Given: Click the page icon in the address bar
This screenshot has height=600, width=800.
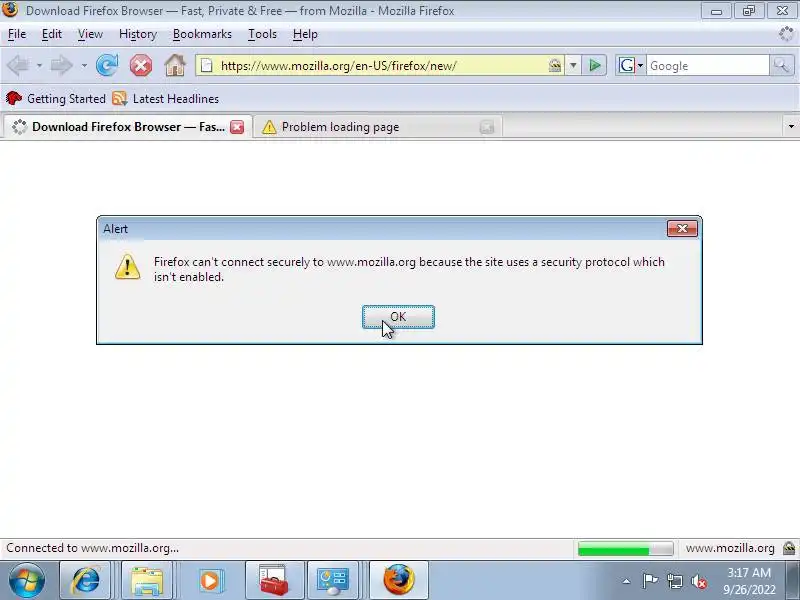Looking at the screenshot, I should tap(206, 65).
